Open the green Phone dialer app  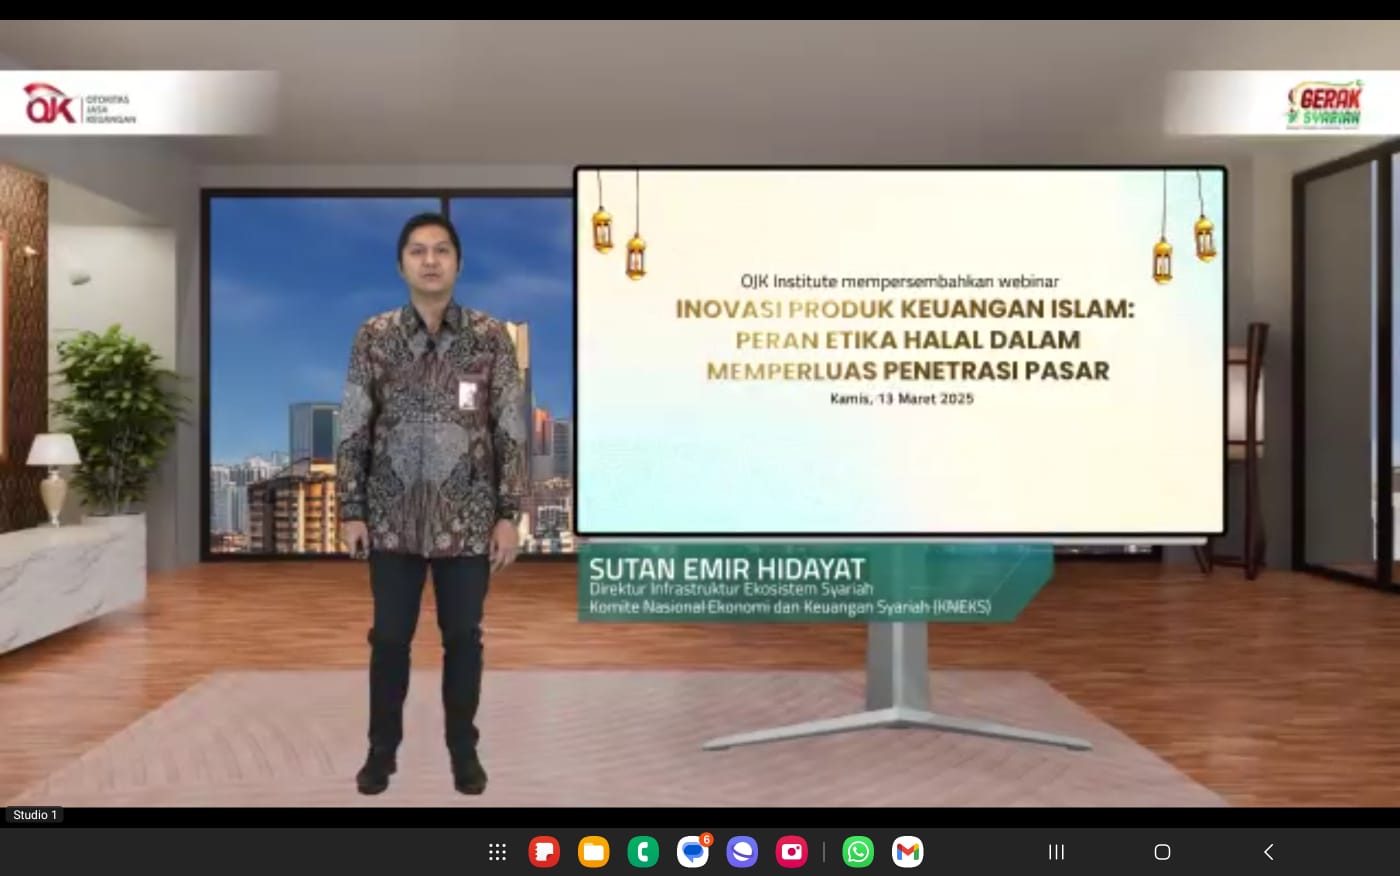(642, 852)
